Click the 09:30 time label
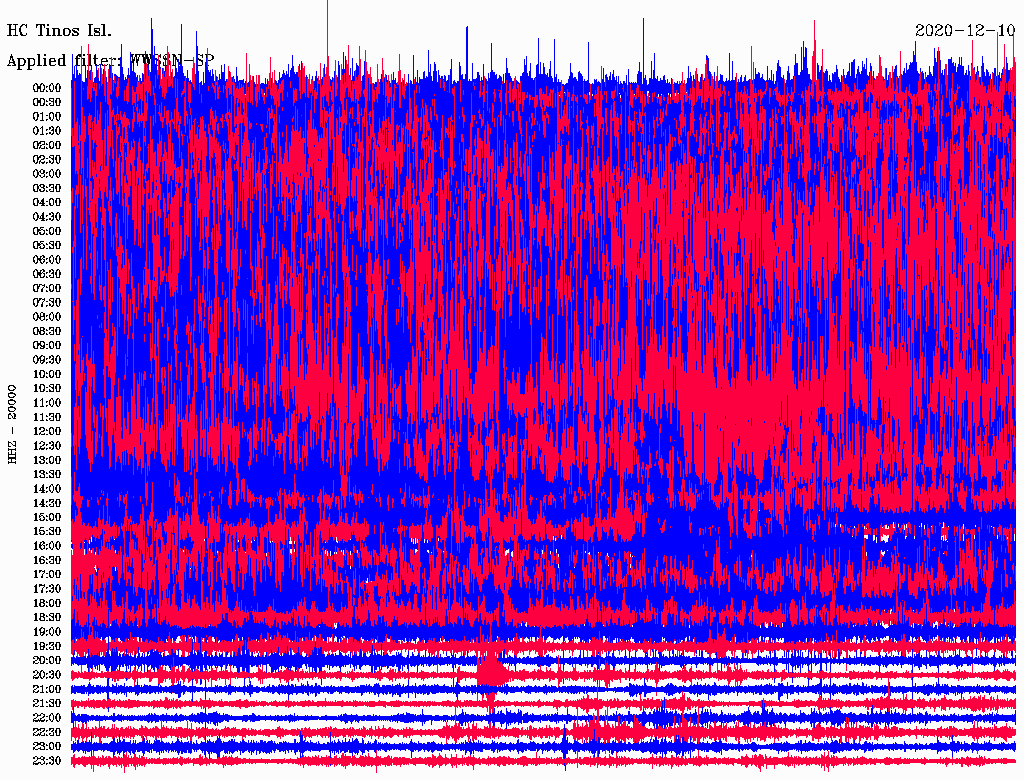The image size is (1024, 780). click(46, 359)
